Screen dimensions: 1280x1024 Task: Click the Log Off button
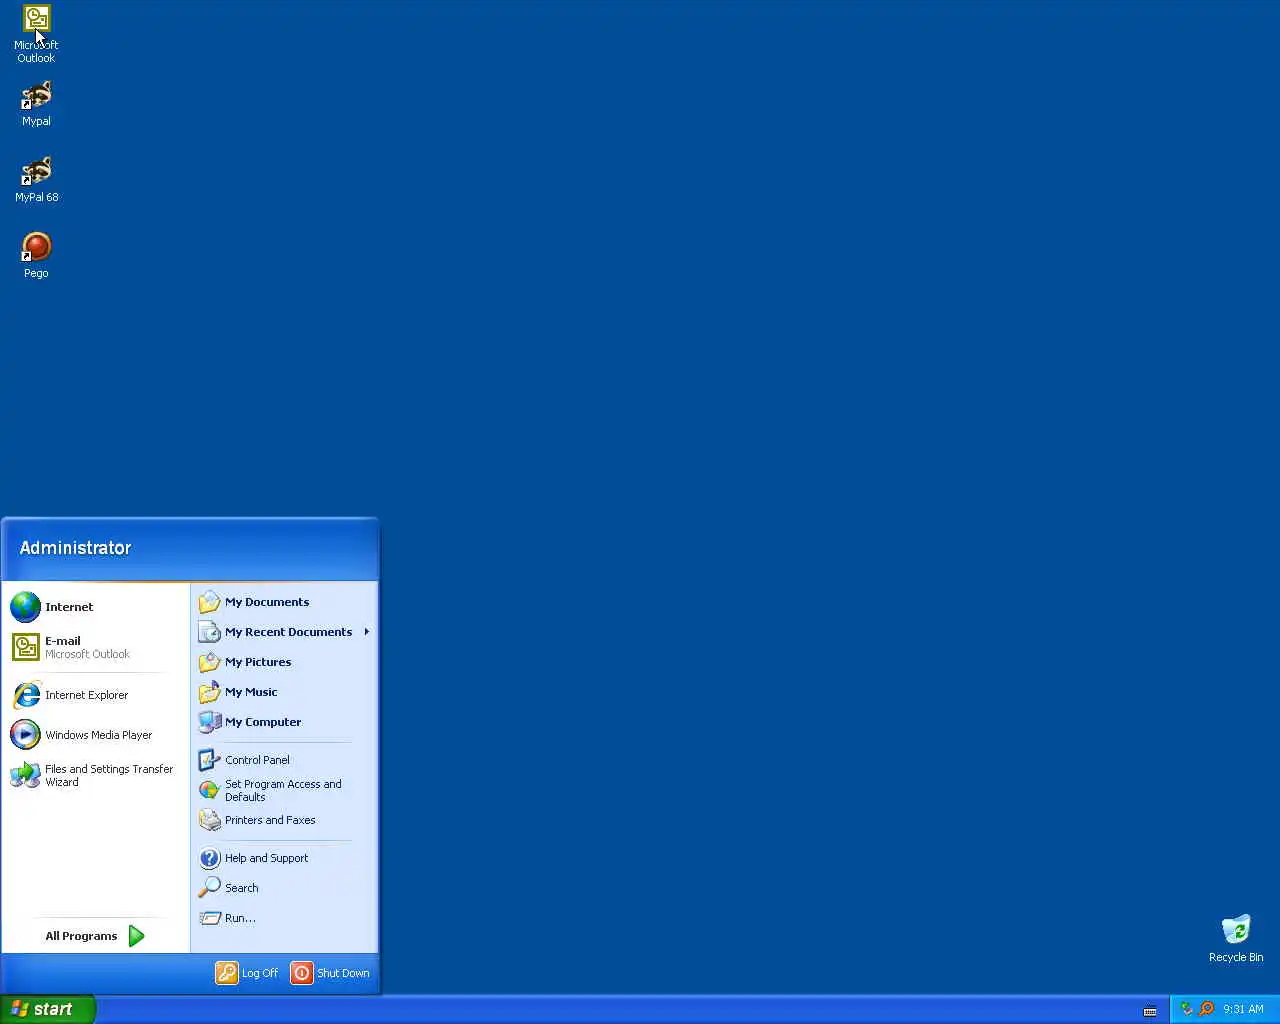pos(247,973)
